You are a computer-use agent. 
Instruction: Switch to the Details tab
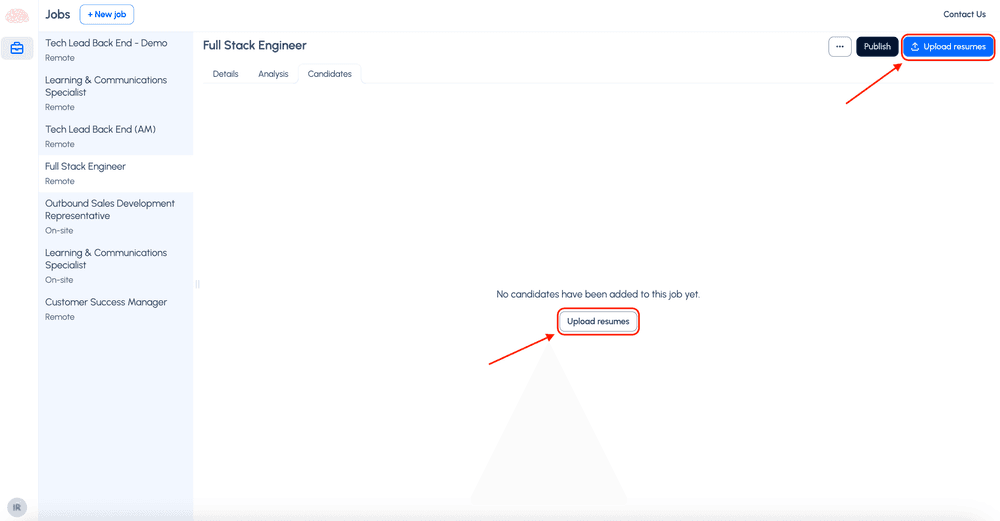point(226,74)
